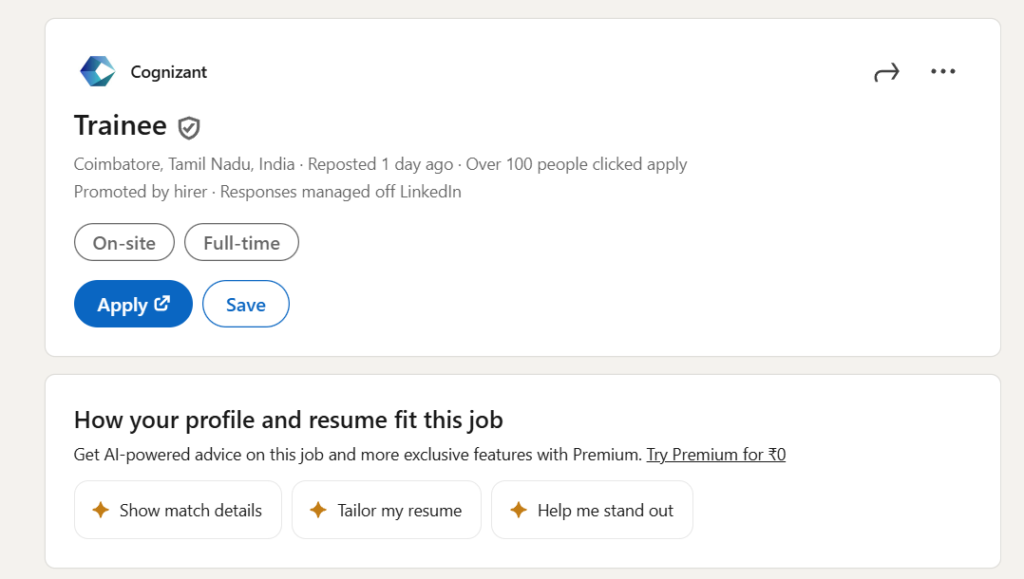The image size is (1024, 579).
Task: Click the sparkle icon on Show match details
Action: [100, 510]
